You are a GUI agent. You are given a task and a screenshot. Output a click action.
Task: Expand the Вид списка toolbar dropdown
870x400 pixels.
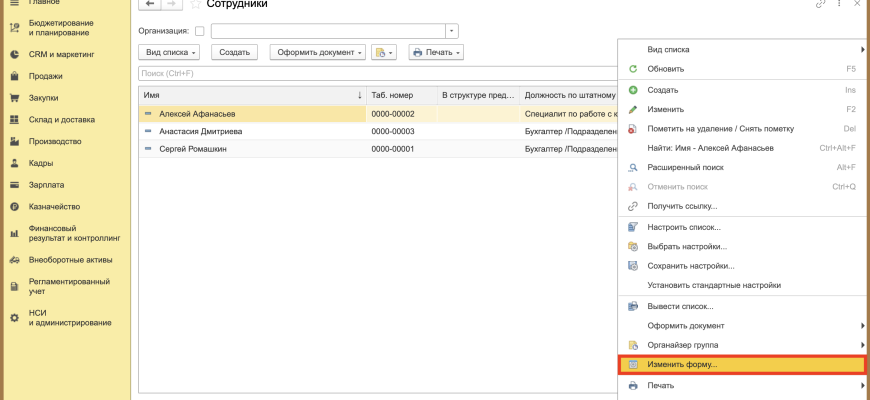pos(170,52)
